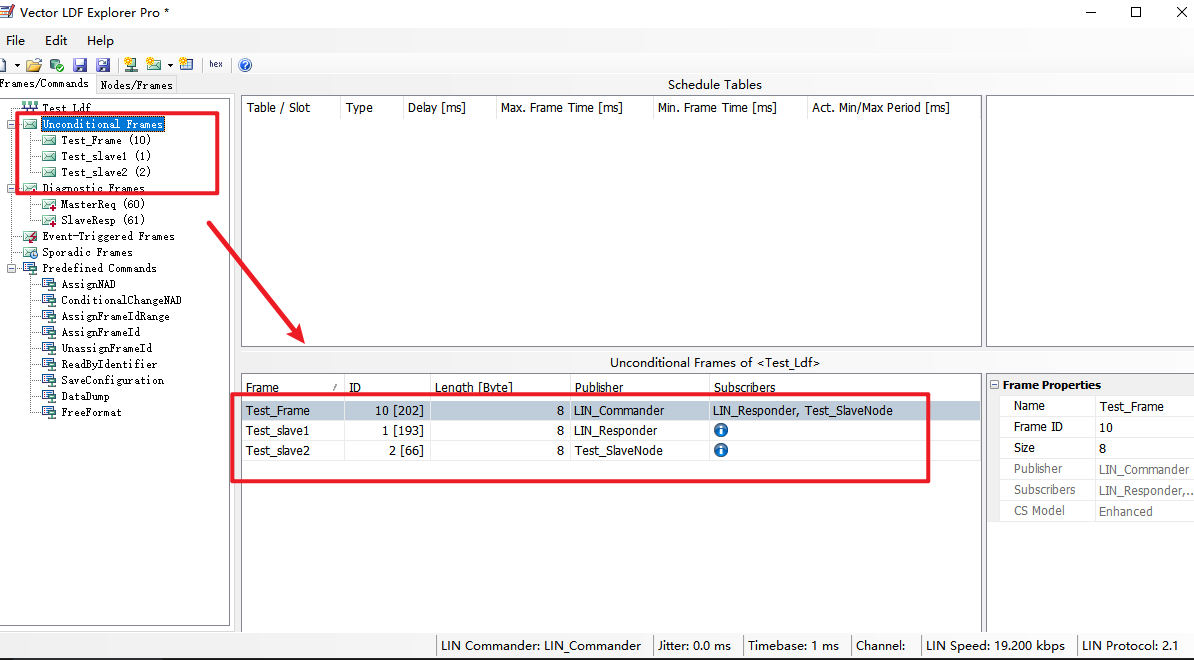Viewport: 1194px width, 660px height.
Task: Select the Test_slave2 row in frames table
Action: point(611,451)
